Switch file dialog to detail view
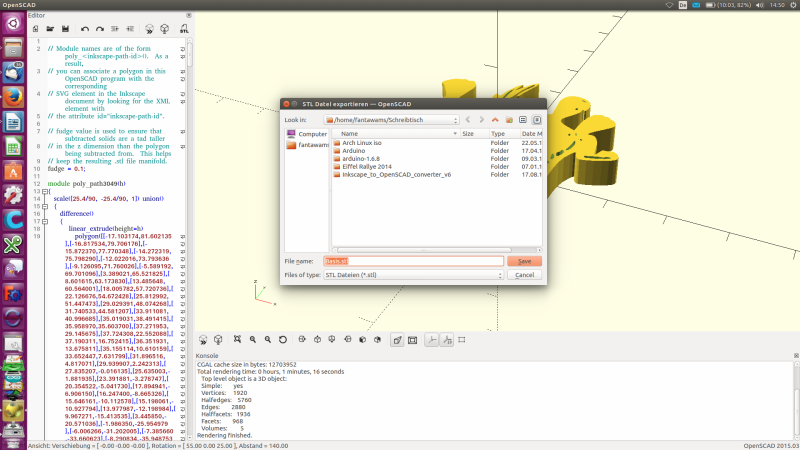Viewport: 800px width, 450px height. click(536, 119)
